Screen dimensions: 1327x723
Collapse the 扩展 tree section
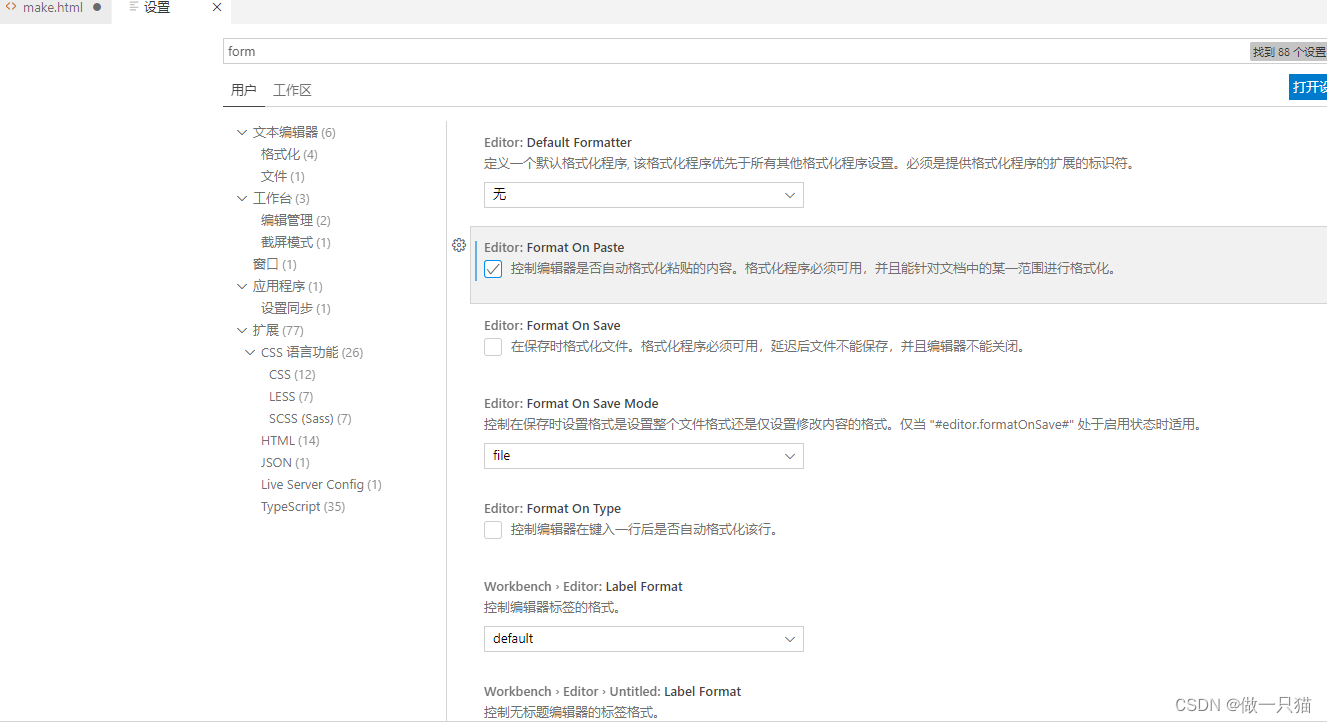coord(241,330)
